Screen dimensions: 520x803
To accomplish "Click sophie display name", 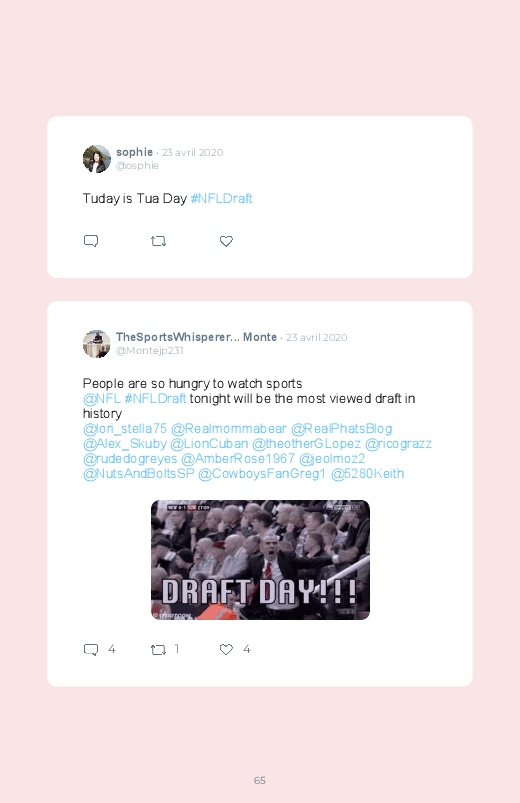I will 134,152.
